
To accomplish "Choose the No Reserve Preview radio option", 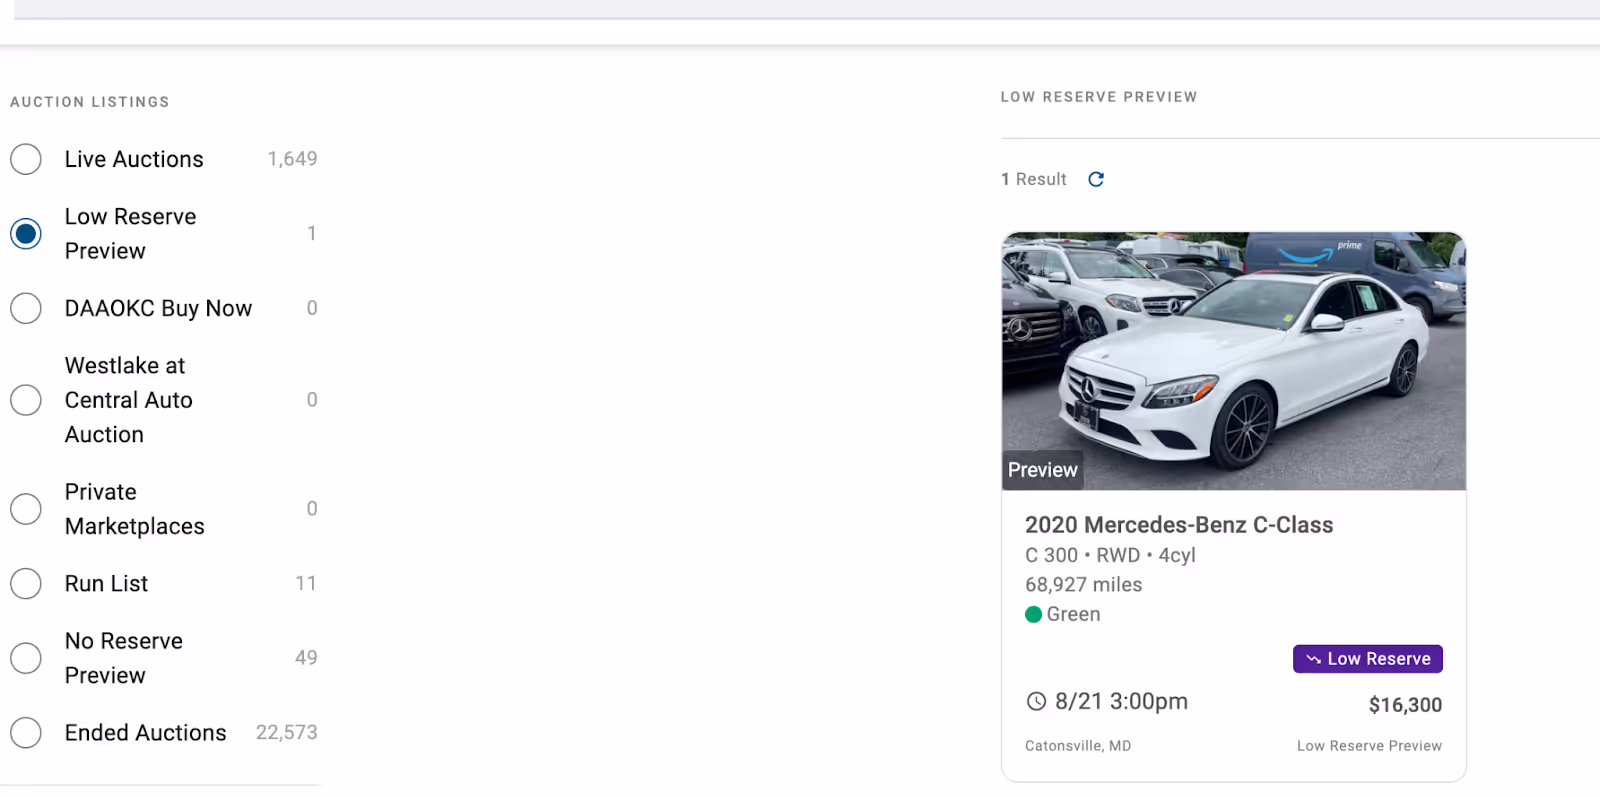I will pyautogui.click(x=26, y=658).
